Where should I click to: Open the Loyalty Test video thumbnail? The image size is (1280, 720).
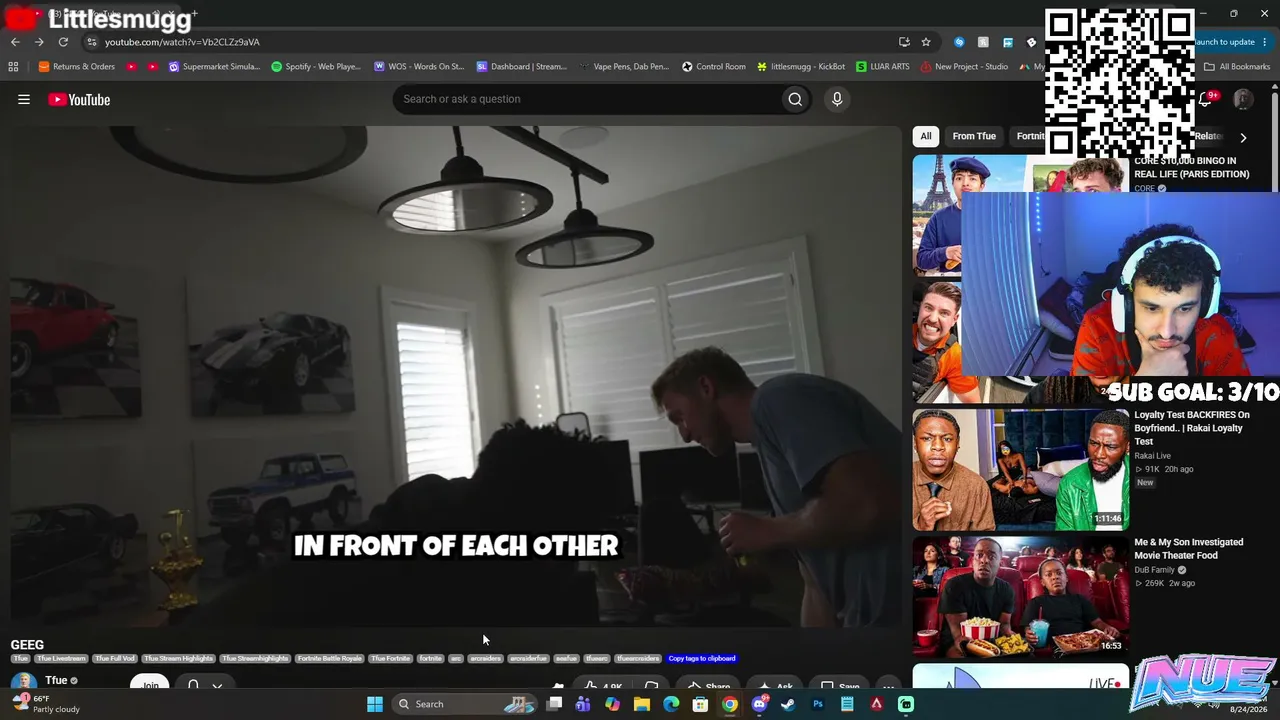click(x=1020, y=469)
